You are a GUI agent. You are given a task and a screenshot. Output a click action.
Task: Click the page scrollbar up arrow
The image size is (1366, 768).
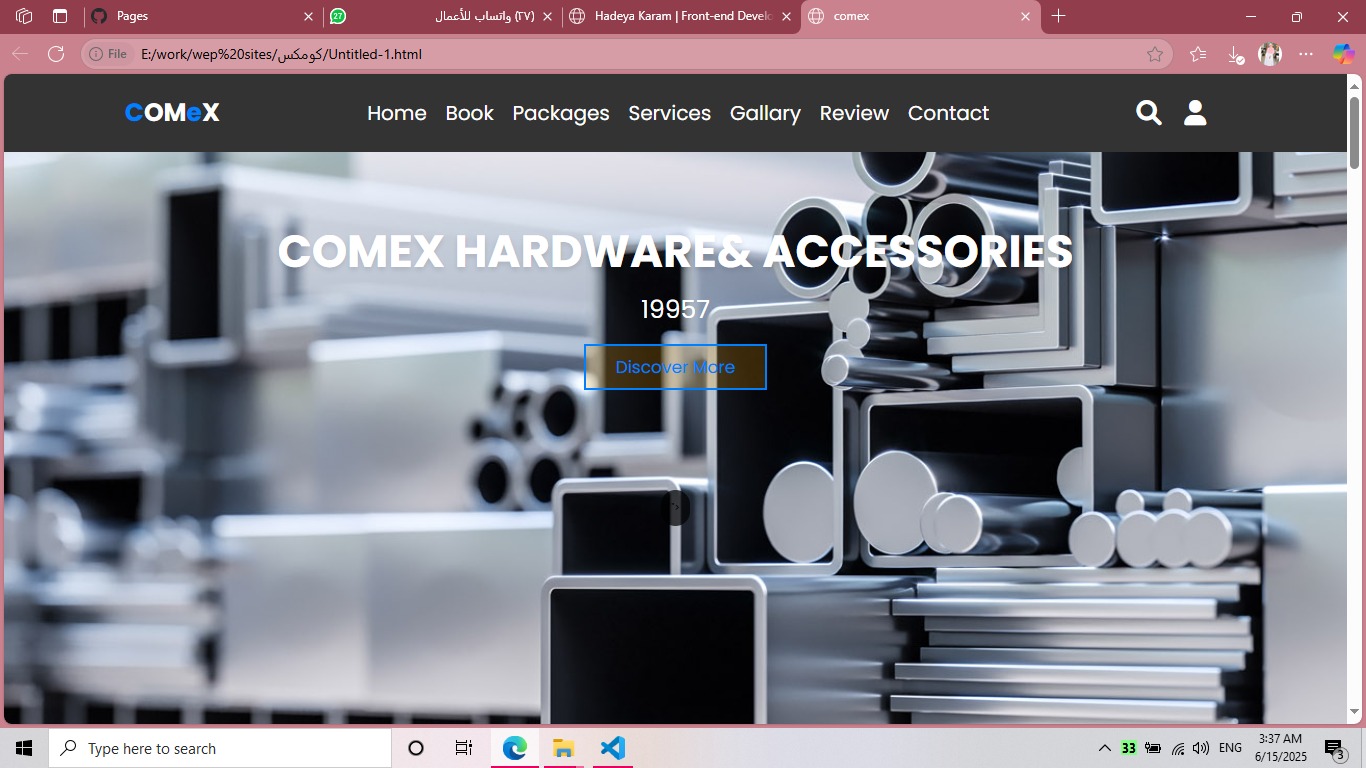pos(1355,85)
